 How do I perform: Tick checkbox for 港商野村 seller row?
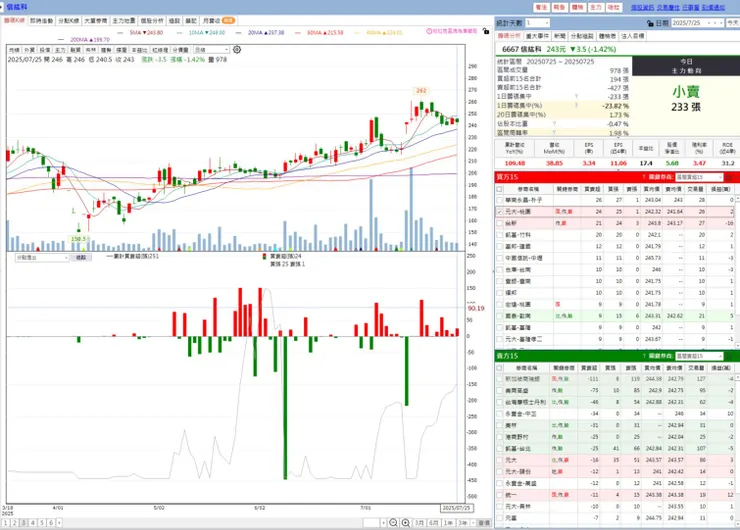click(x=499, y=437)
